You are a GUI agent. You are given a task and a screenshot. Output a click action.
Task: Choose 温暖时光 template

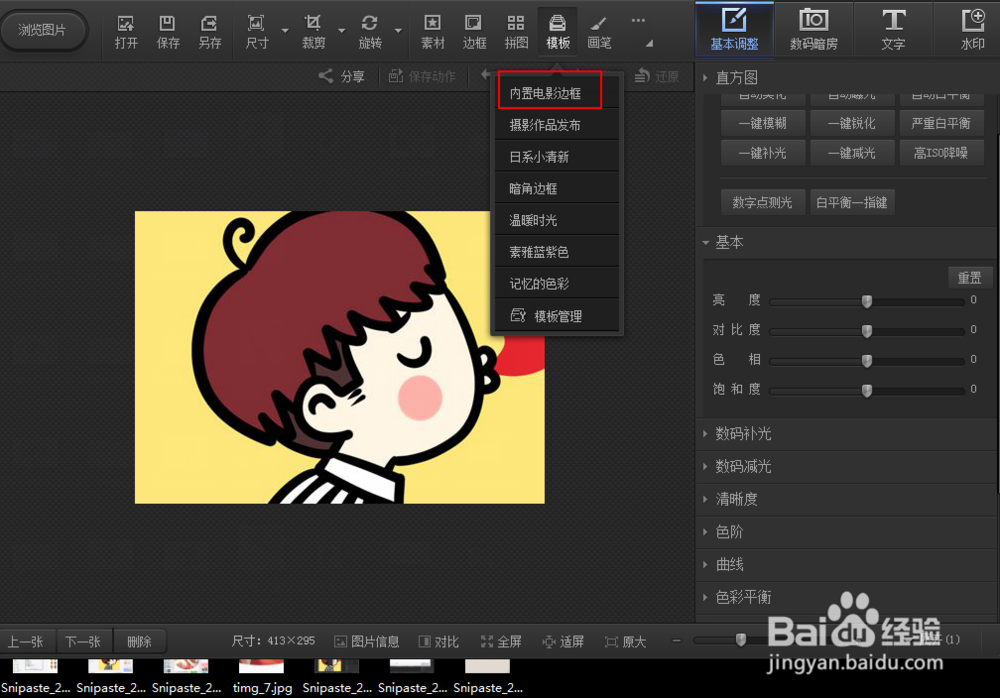[557, 221]
